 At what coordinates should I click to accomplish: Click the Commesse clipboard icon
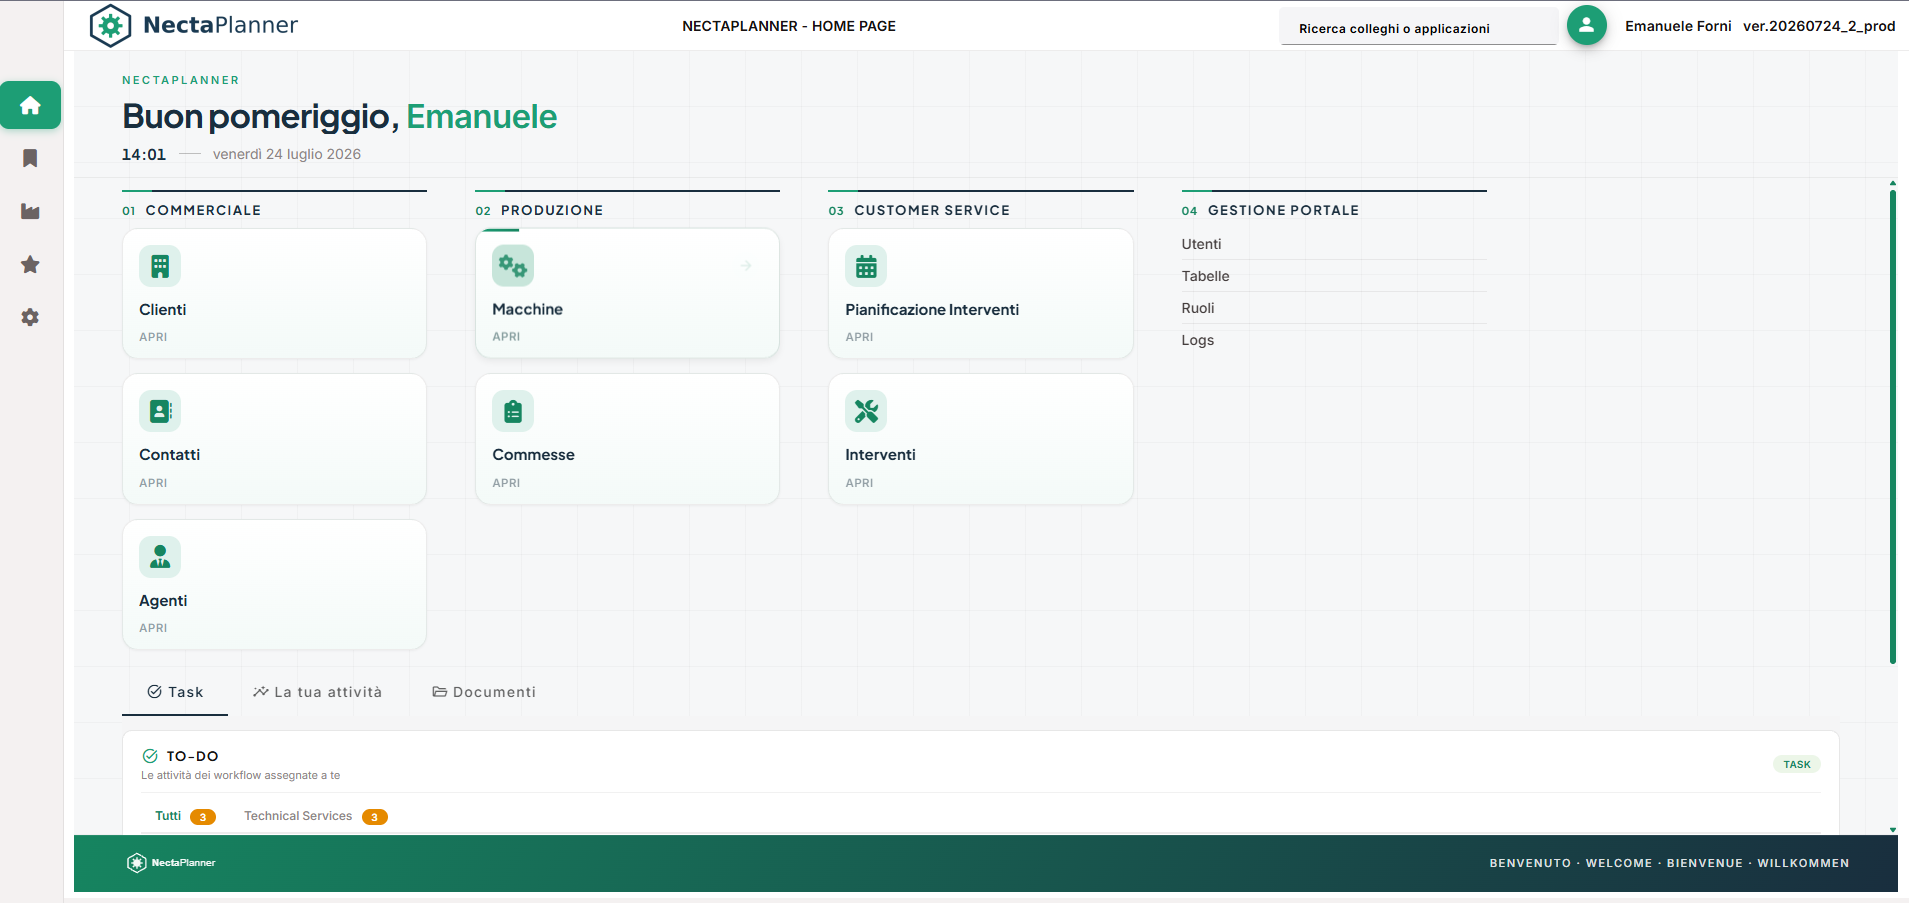[x=513, y=411]
